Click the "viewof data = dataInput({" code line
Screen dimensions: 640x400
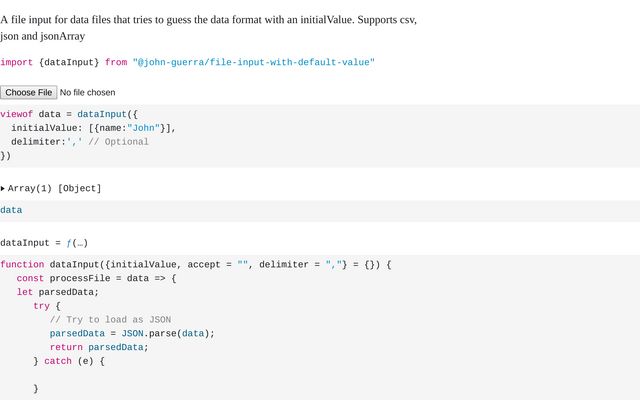coord(69,114)
